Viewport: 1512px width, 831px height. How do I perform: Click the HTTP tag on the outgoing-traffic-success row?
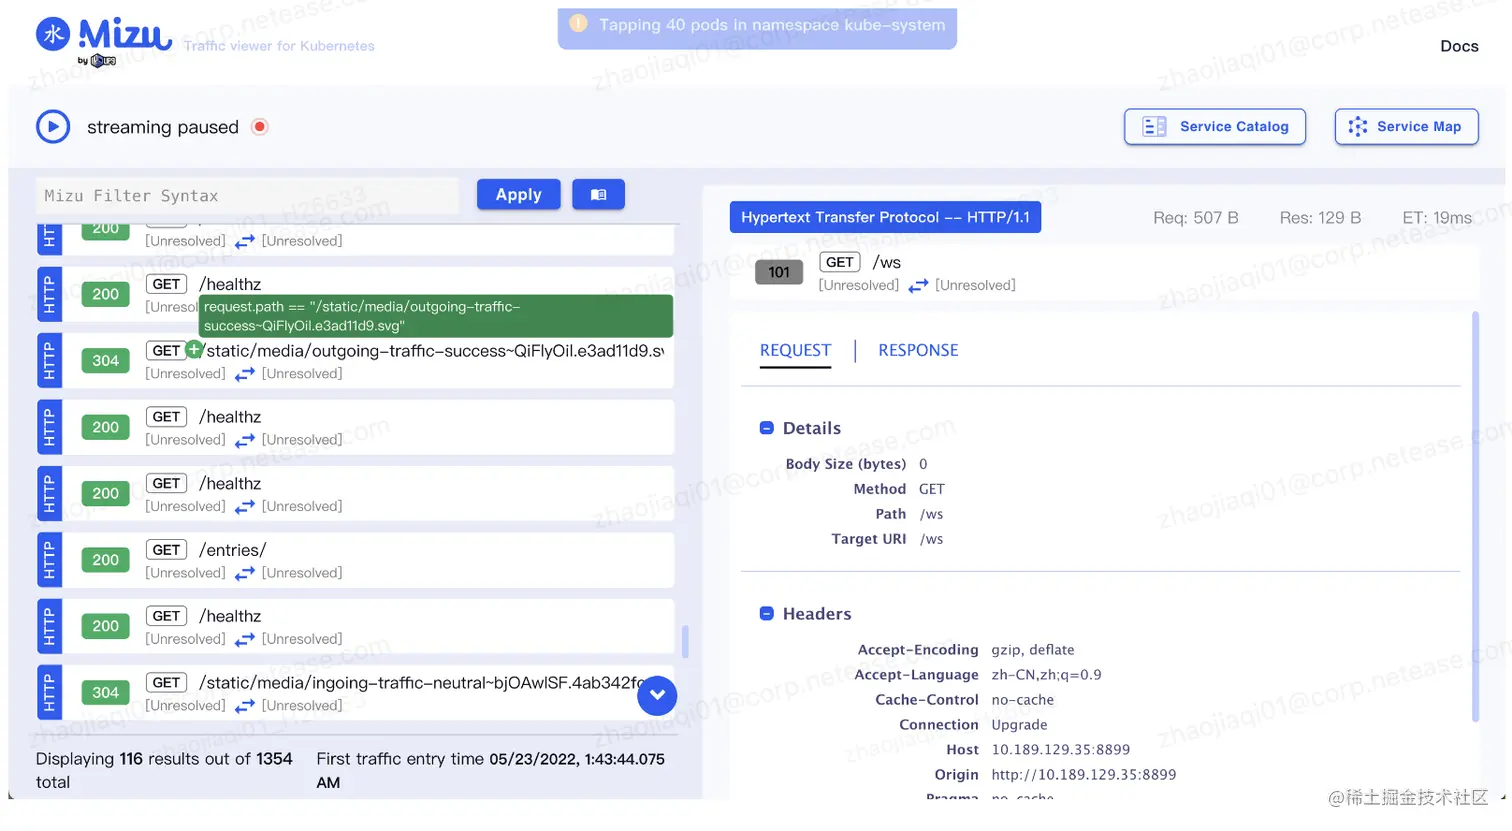(50, 361)
